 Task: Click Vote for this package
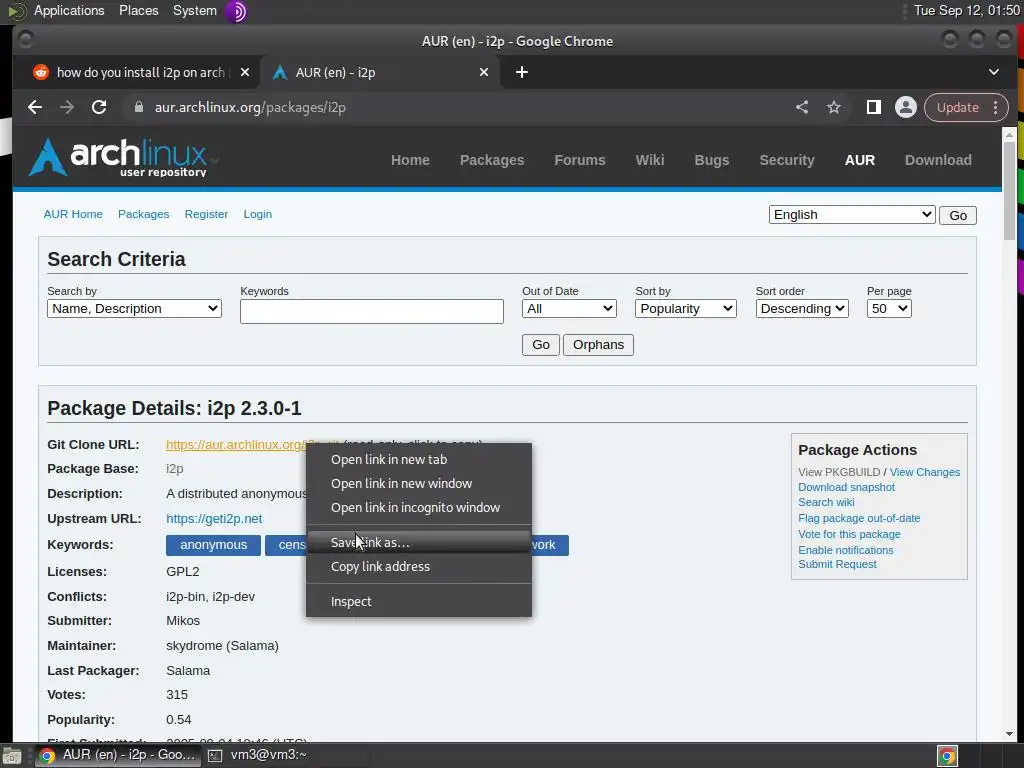point(849,534)
